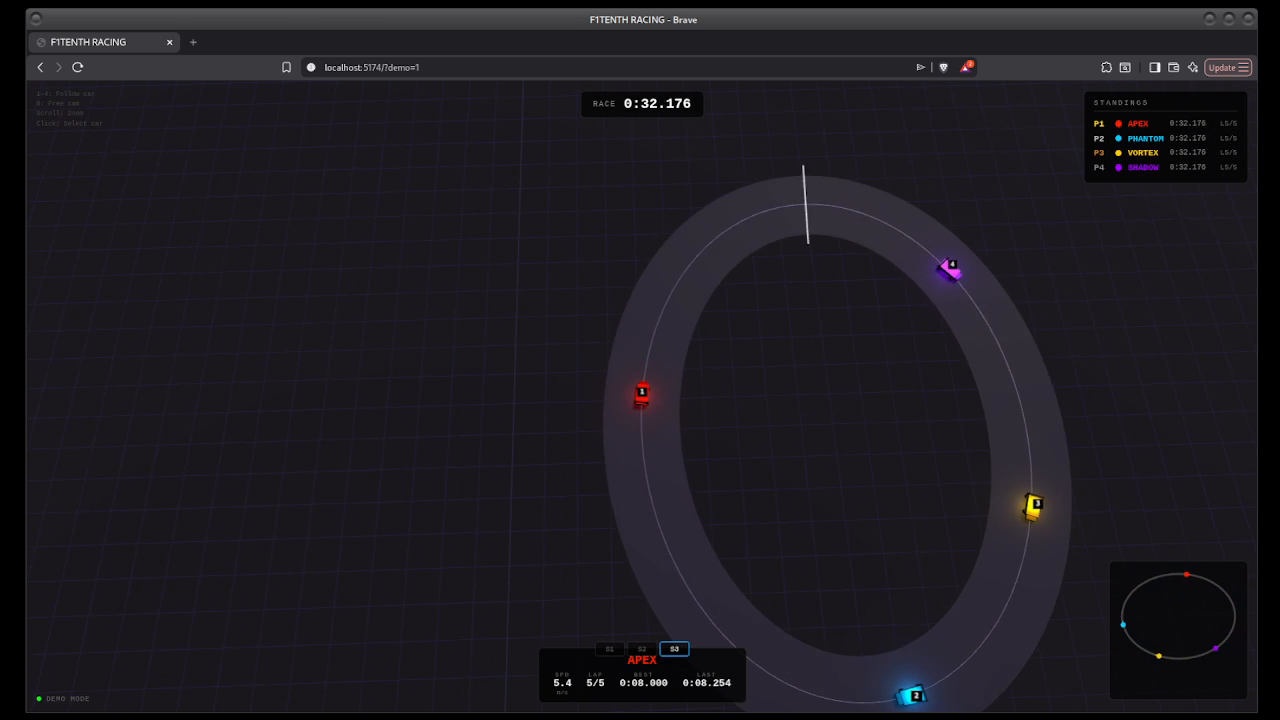Image resolution: width=1280 pixels, height=720 pixels.
Task: Open the notification bell icon in toolbar
Action: tap(966, 67)
